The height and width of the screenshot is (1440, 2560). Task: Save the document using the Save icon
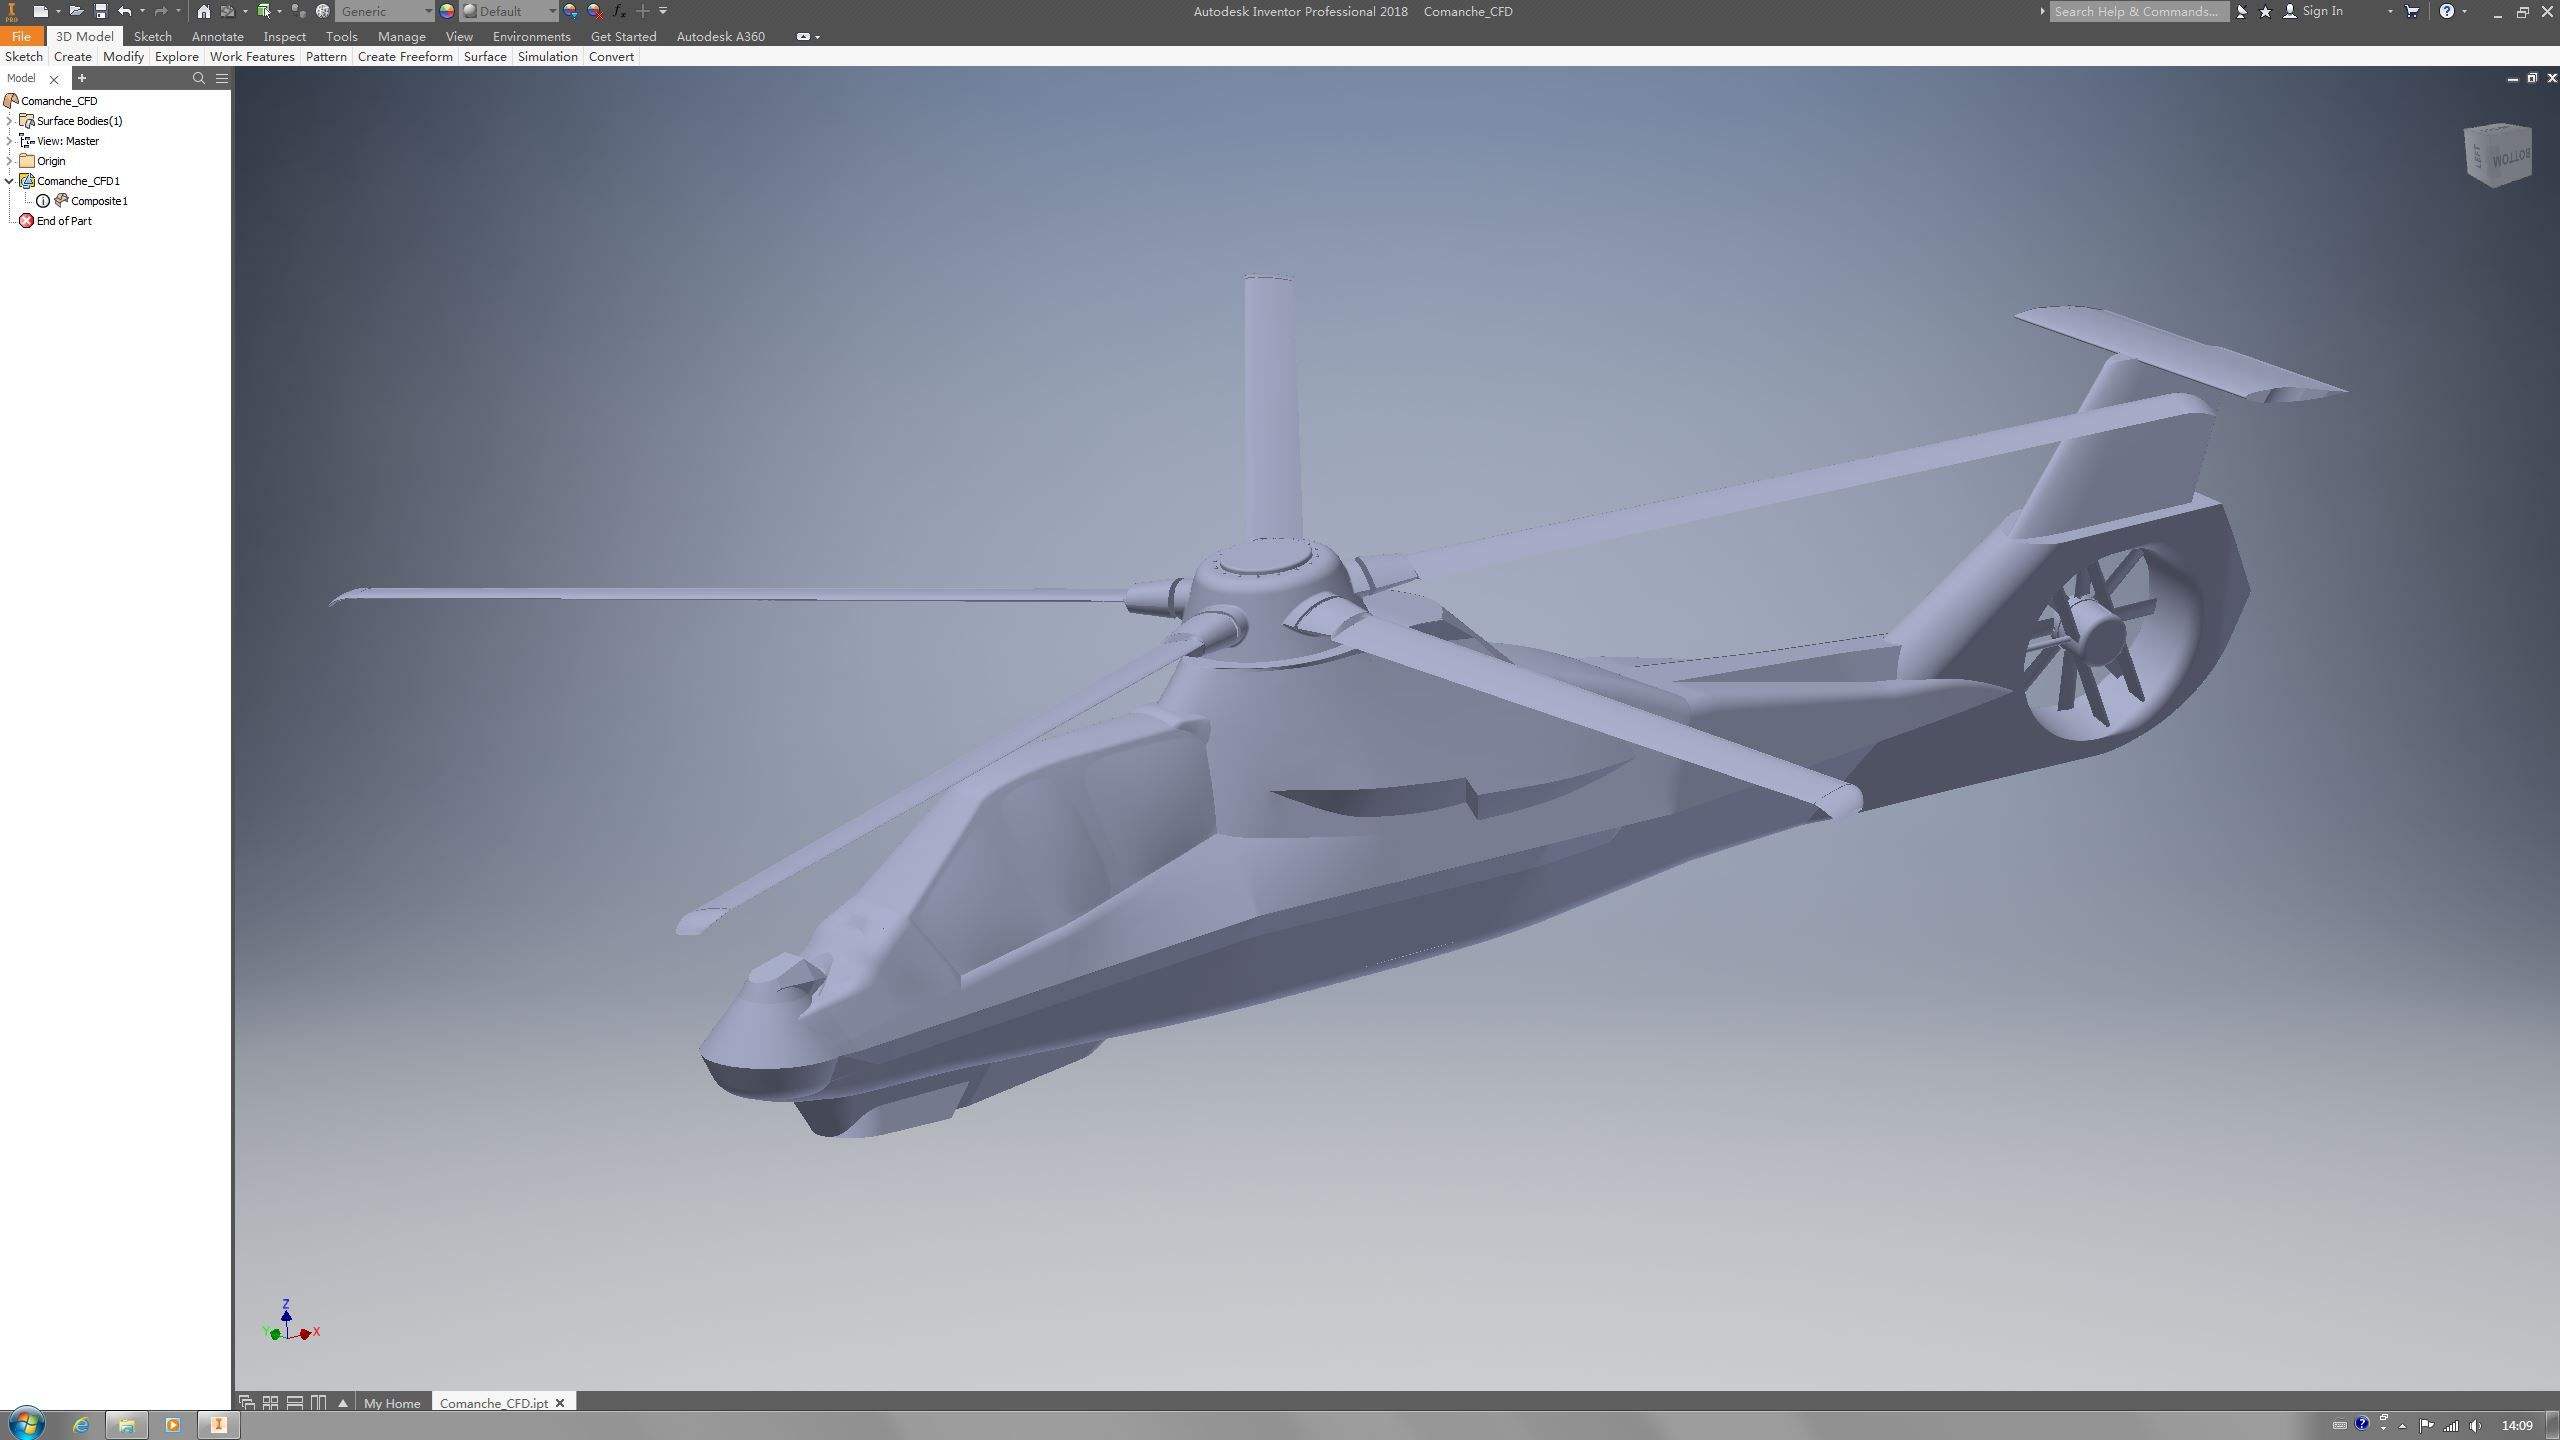pos(99,12)
